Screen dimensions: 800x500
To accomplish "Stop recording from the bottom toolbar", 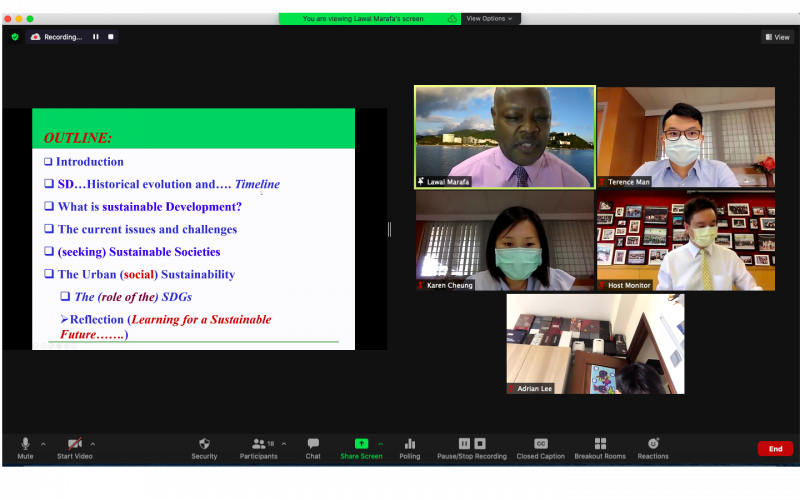I will click(x=480, y=443).
